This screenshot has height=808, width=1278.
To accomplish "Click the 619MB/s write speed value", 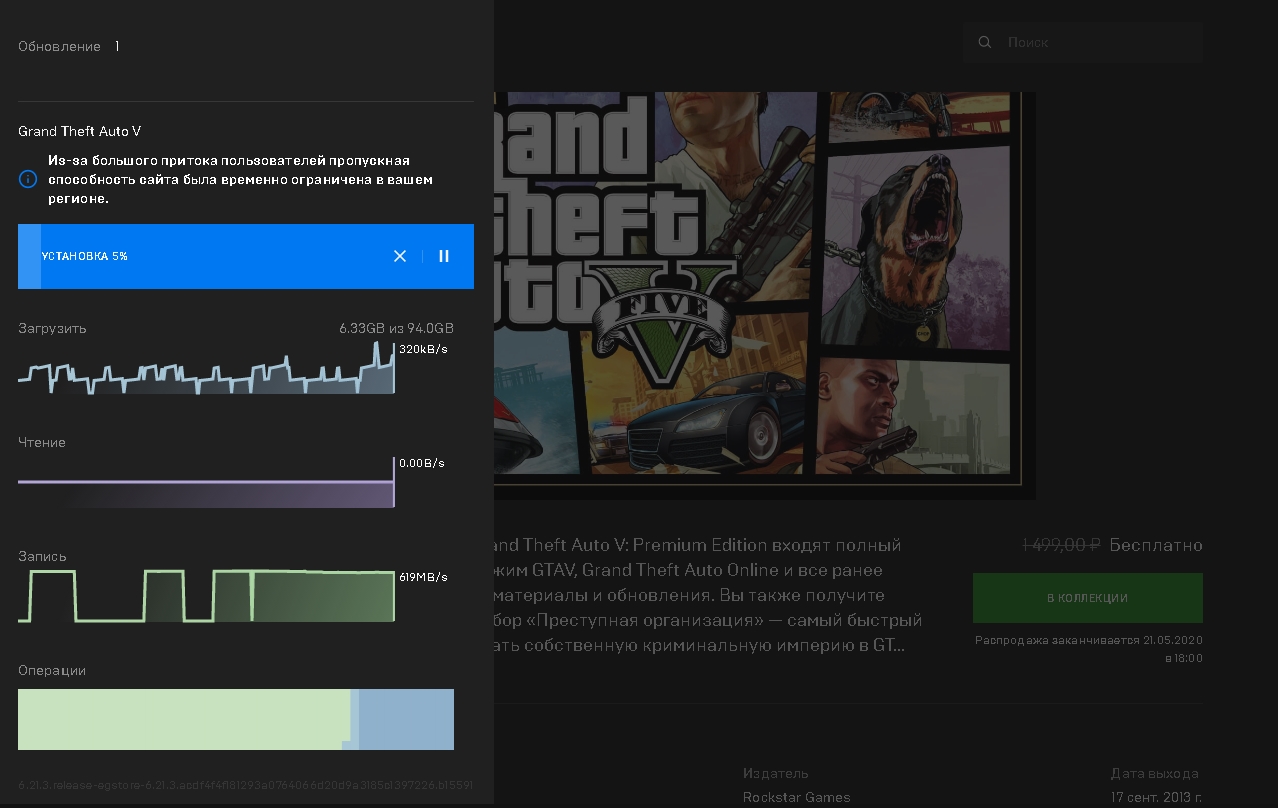I will coord(423,577).
